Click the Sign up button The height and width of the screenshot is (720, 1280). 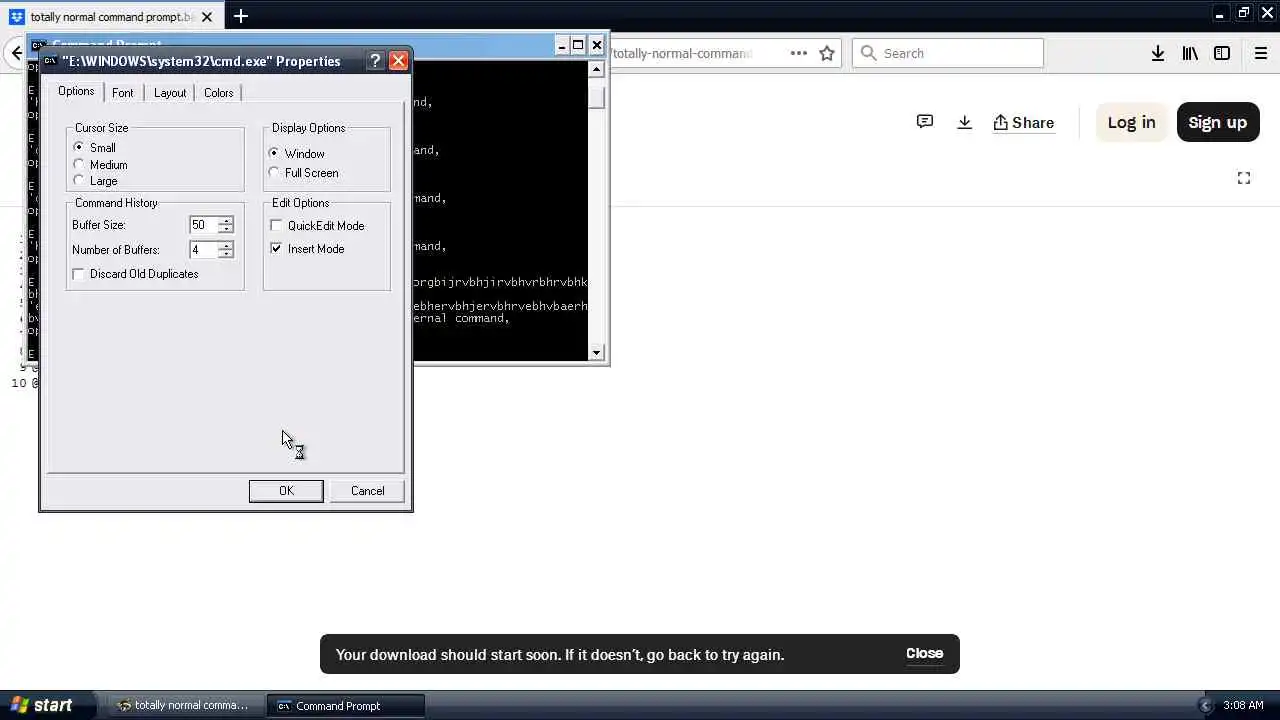point(1217,122)
